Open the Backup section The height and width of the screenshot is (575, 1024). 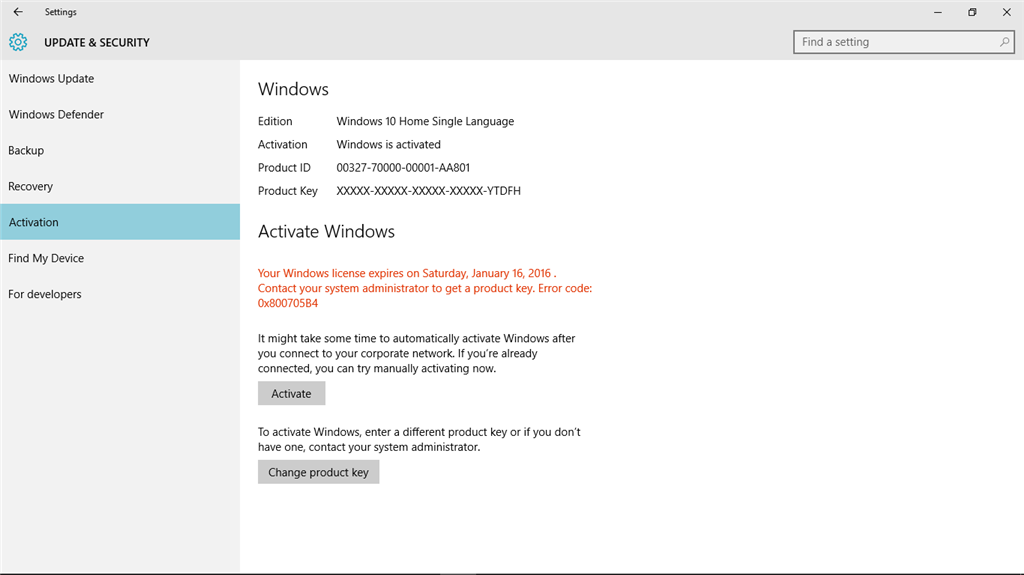(120, 150)
